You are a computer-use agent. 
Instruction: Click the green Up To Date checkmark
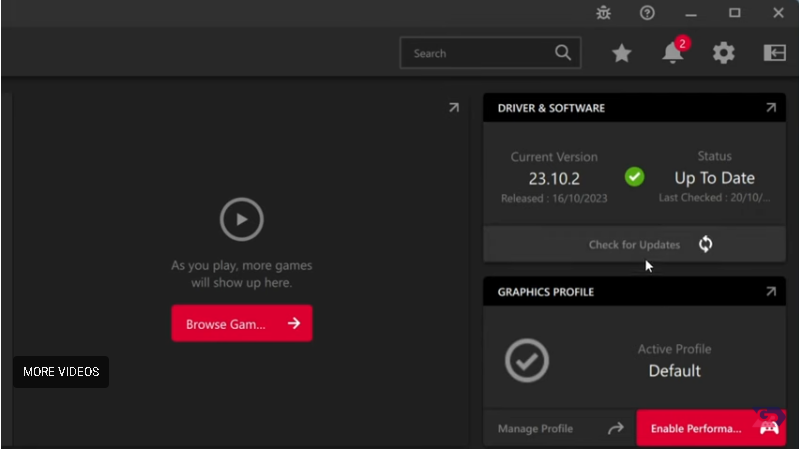634,177
